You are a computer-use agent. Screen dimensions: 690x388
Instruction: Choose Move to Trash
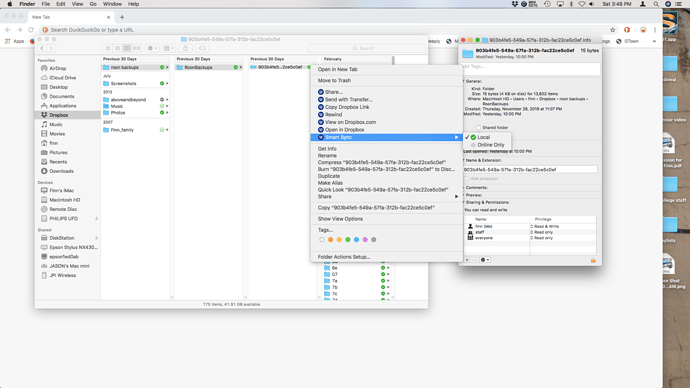pos(334,81)
